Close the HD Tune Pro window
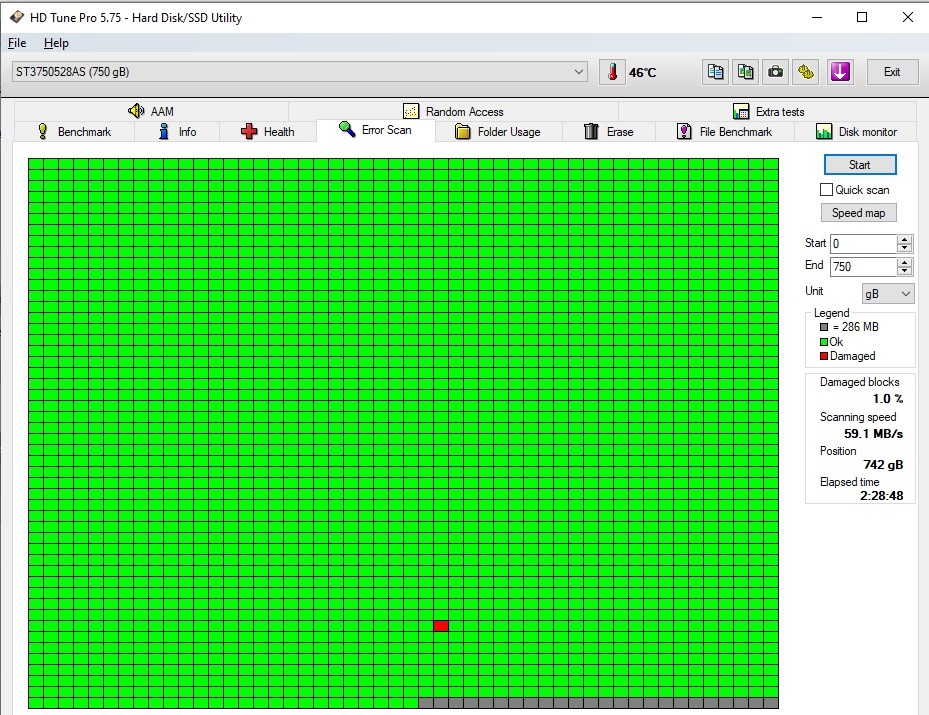 click(x=907, y=17)
